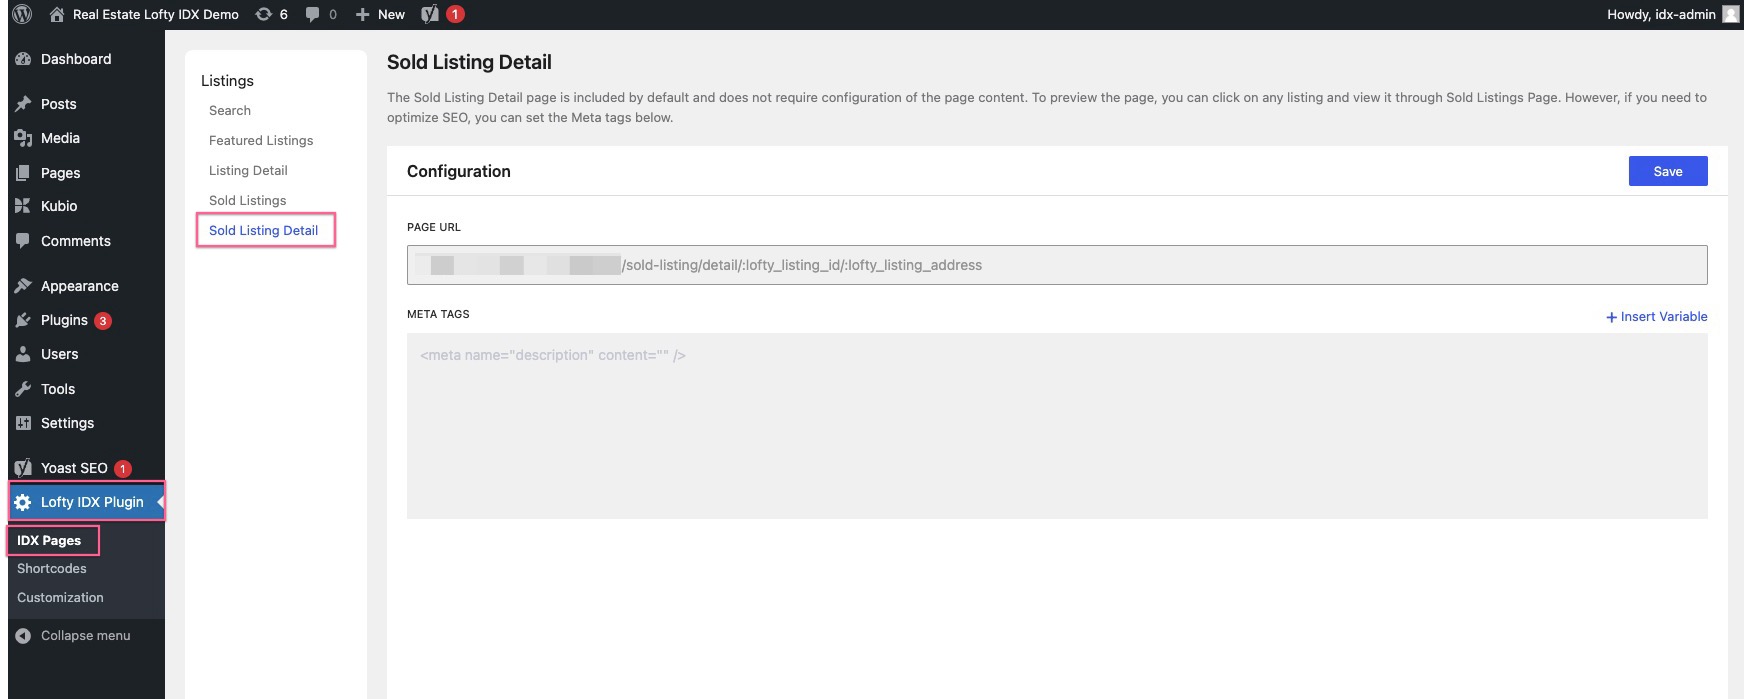This screenshot has height=699, width=1744.
Task: Open the updates icon showing 6
Action: point(264,14)
